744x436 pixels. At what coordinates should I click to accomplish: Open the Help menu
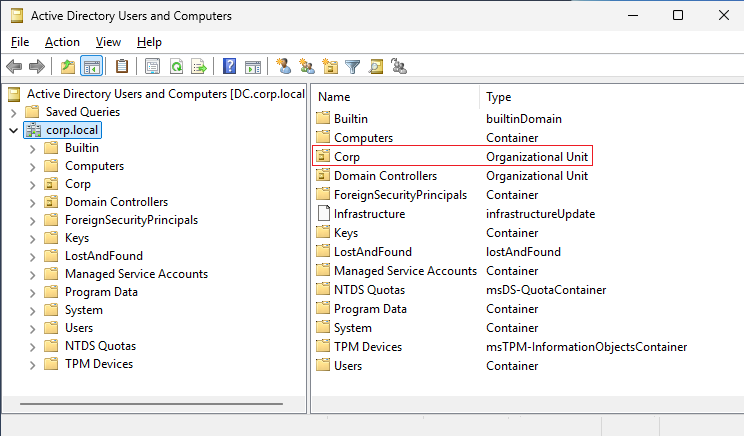pyautogui.click(x=149, y=42)
